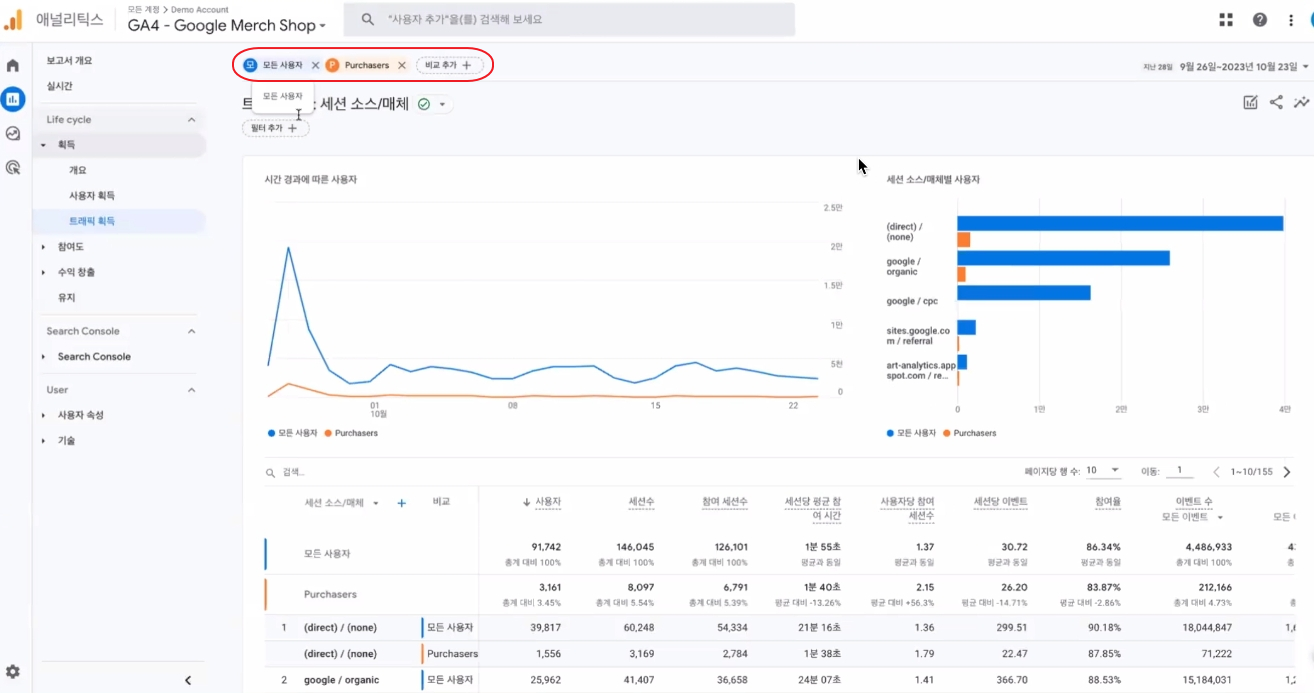Image resolution: width=1314 pixels, height=693 pixels.
Task: Go to next page of table rows
Action: (1285, 471)
